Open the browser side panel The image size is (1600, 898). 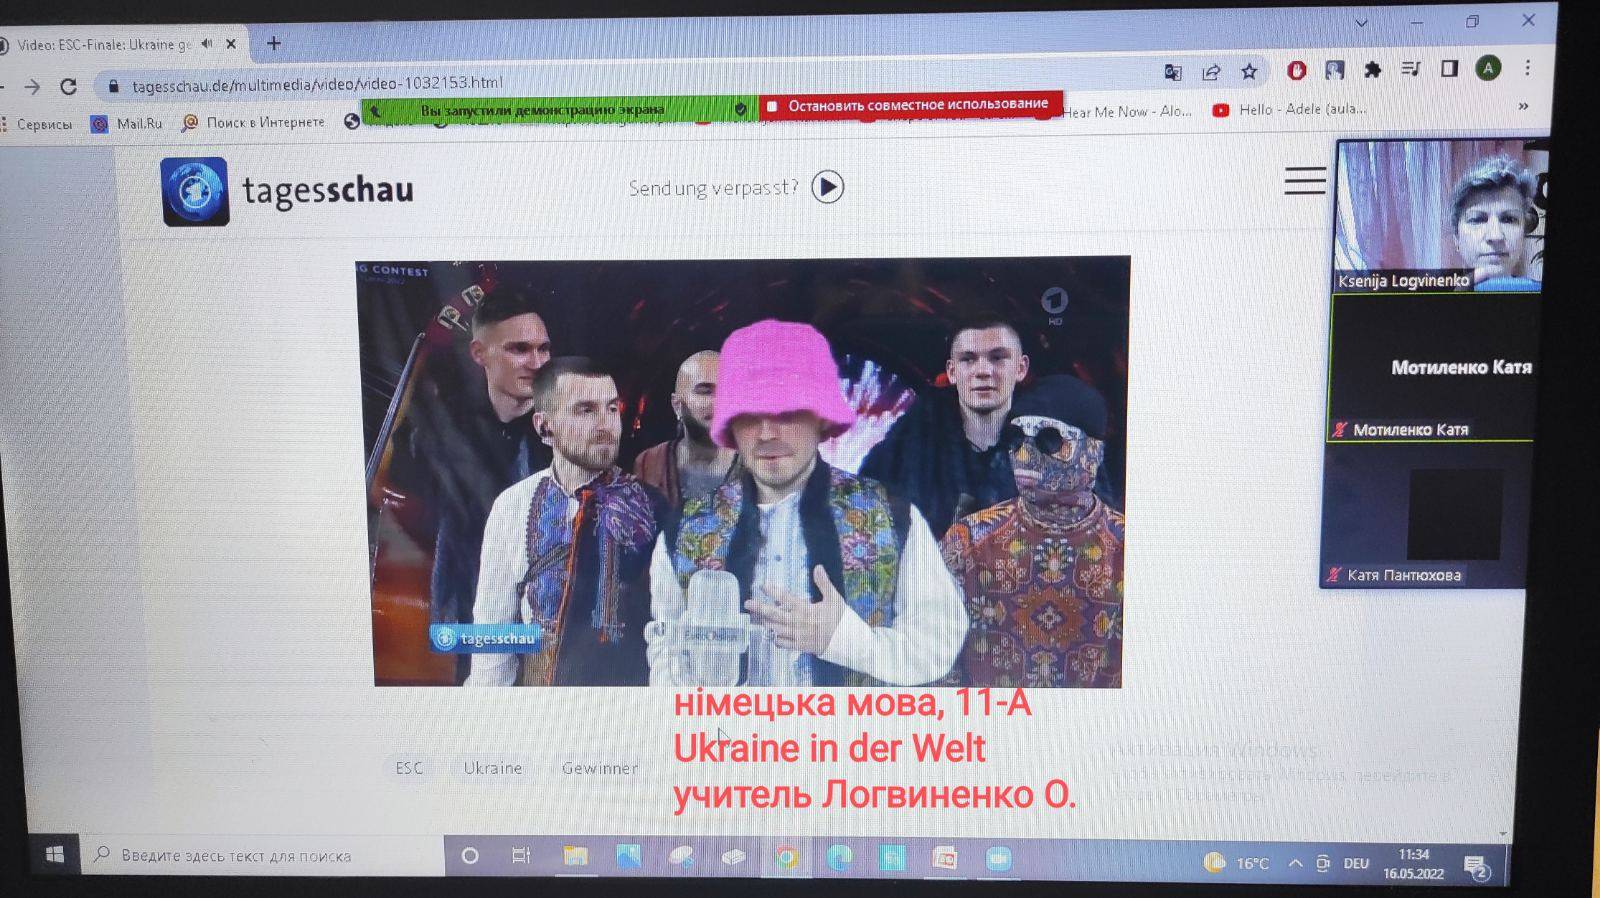coord(1449,69)
